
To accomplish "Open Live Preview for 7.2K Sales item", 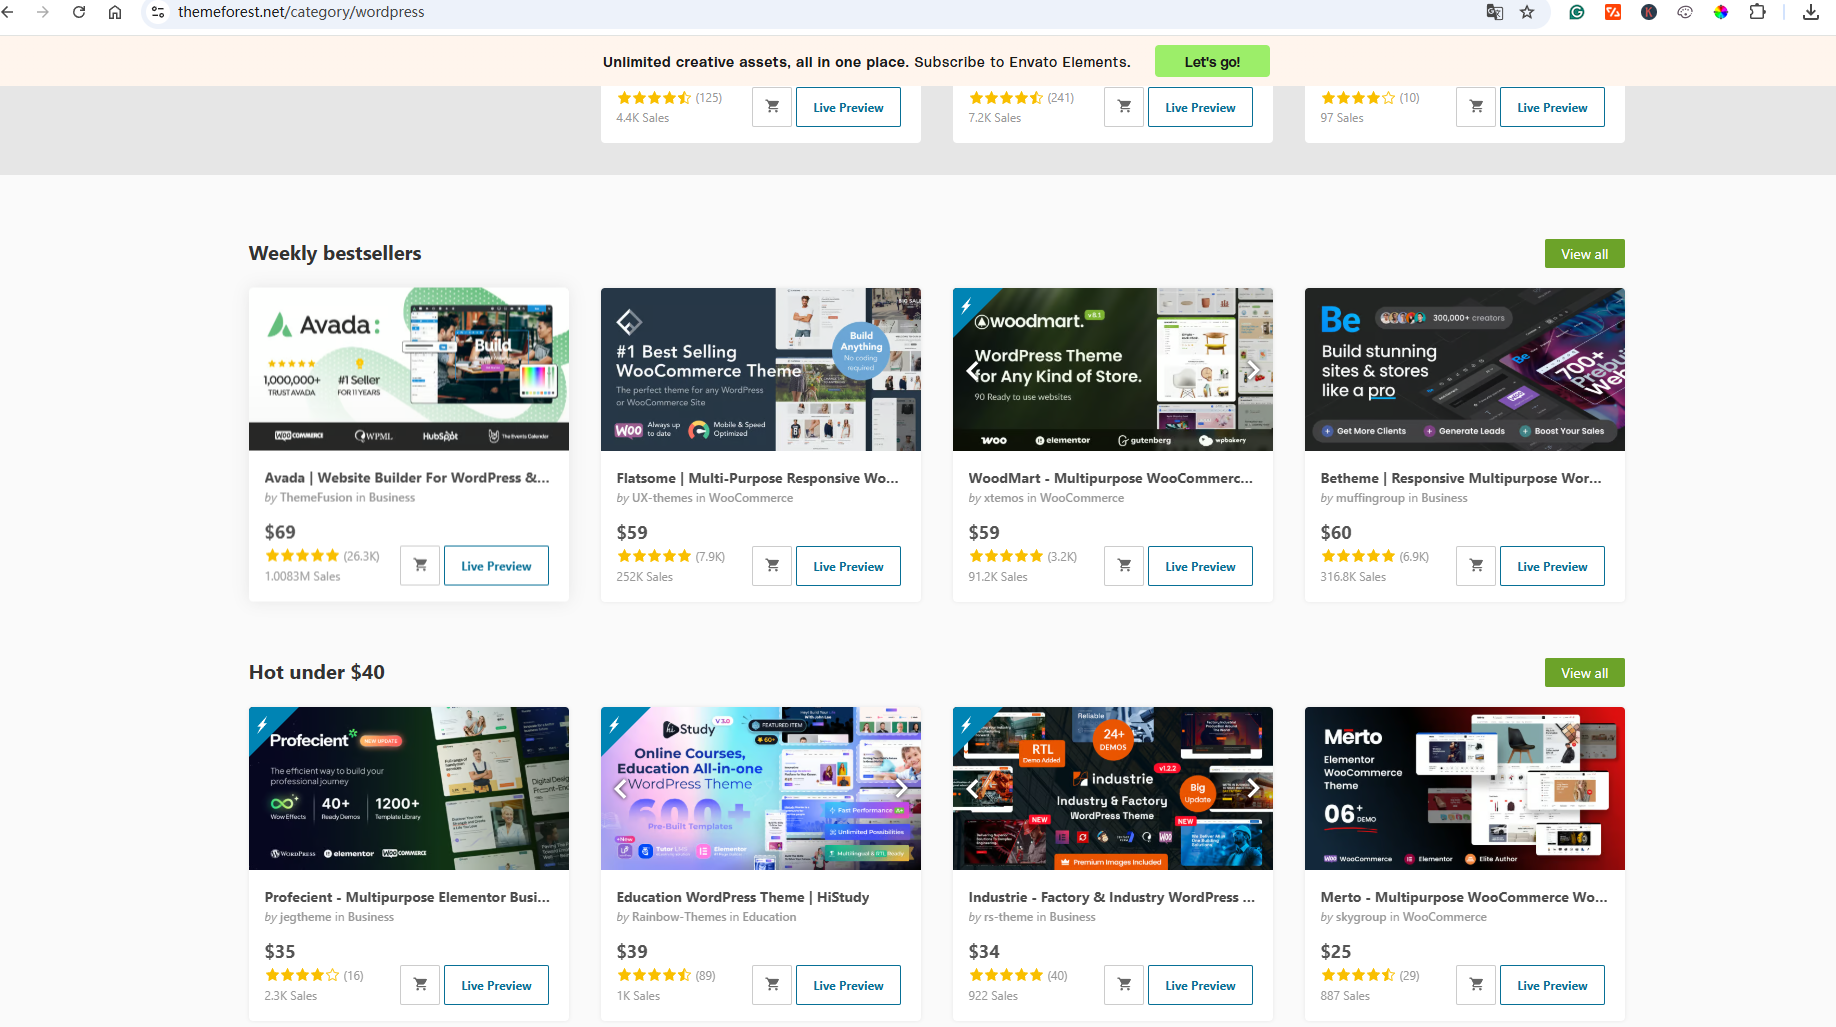I will click(x=1200, y=107).
